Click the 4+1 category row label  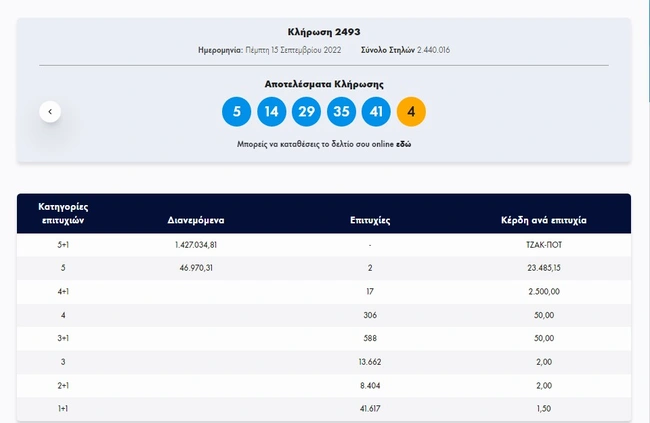click(64, 293)
